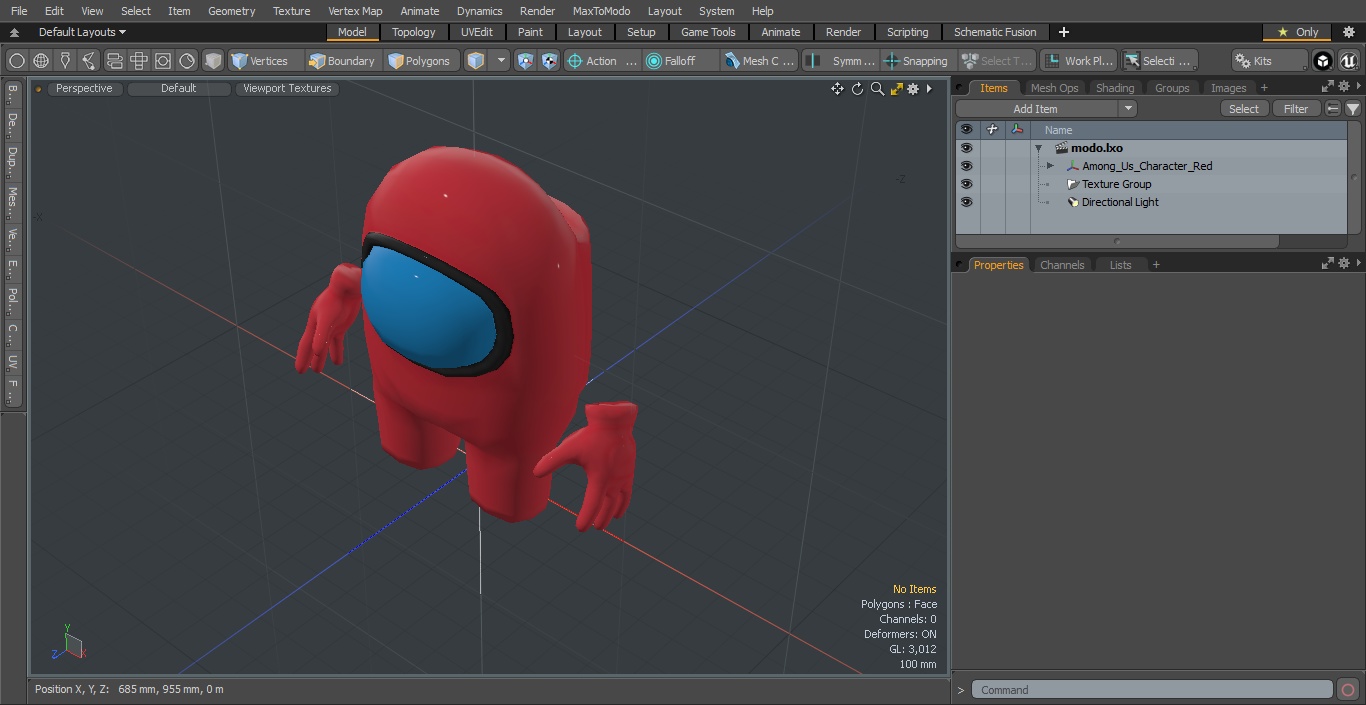
Task: Open the Action Center tool
Action: click(602, 61)
